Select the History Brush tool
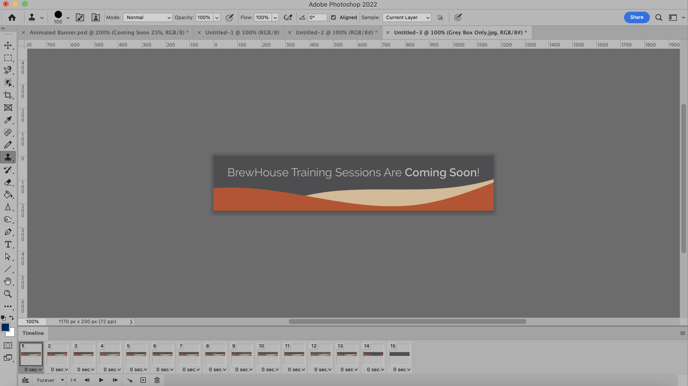 point(8,170)
